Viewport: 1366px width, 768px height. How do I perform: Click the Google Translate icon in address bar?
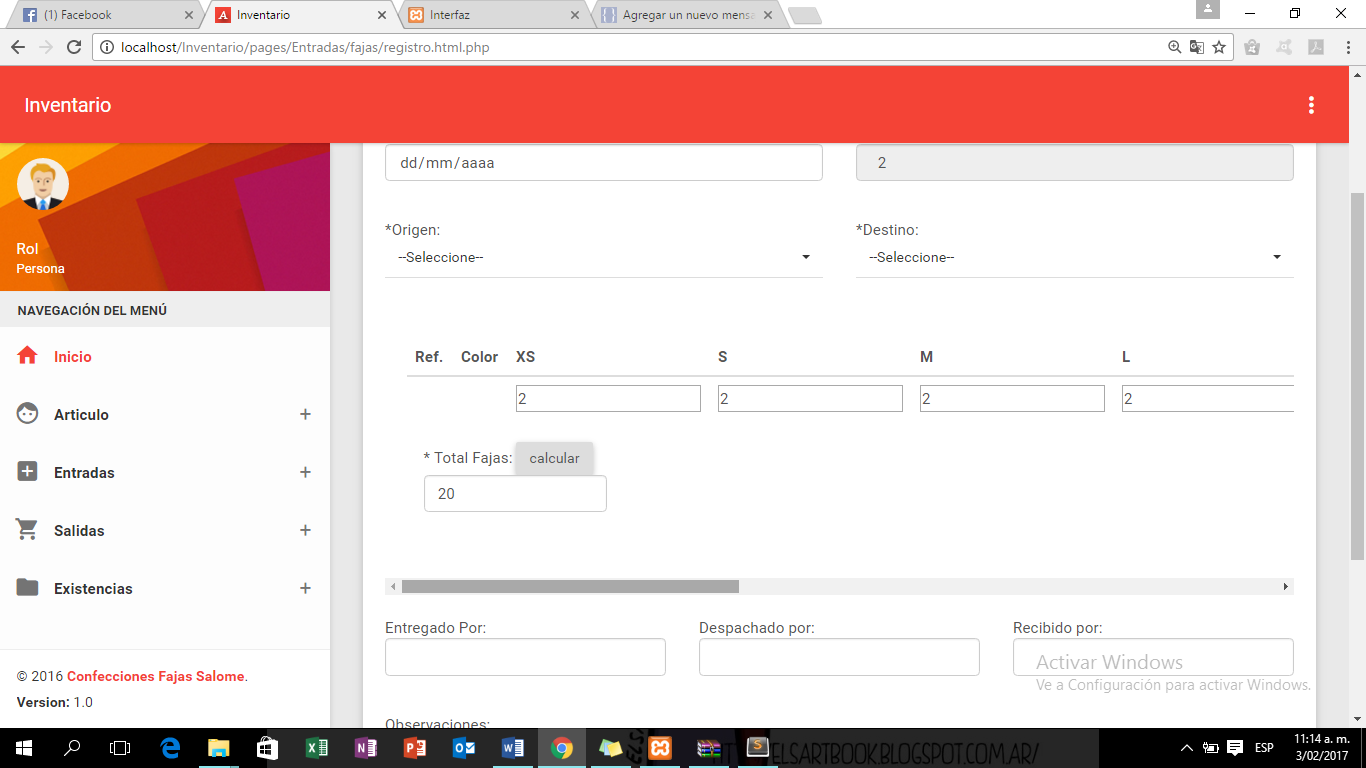[1197, 47]
